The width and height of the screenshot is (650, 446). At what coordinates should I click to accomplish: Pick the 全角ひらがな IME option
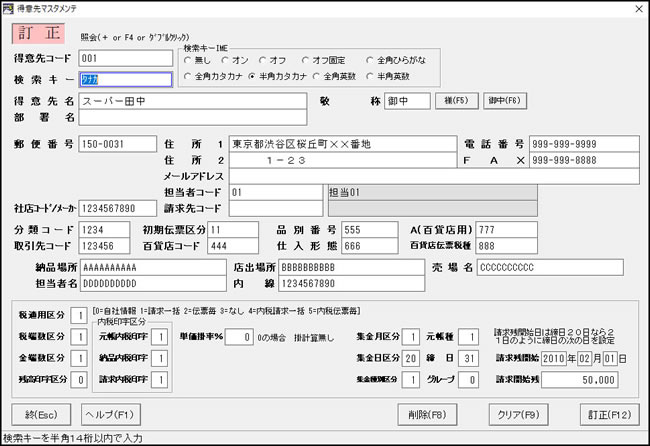[x=371, y=60]
